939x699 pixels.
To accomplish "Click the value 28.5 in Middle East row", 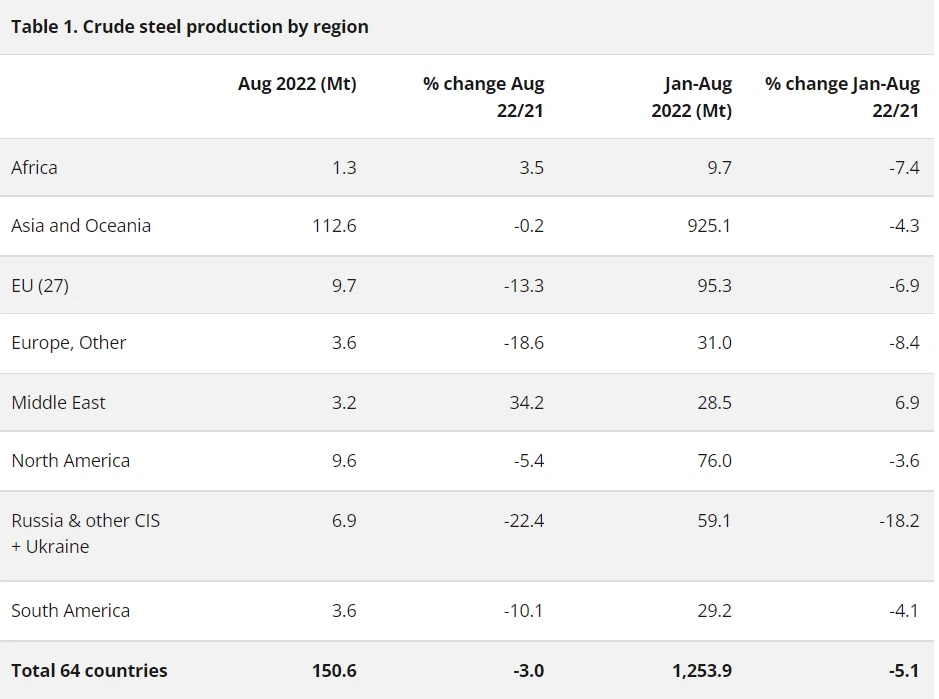I will point(714,403).
